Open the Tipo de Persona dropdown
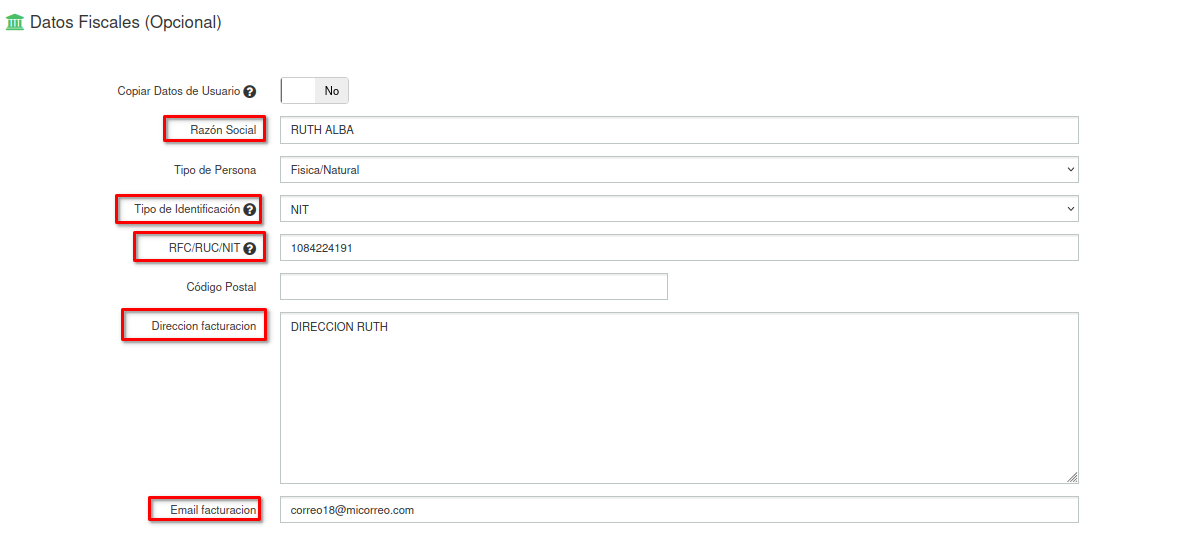 click(678, 170)
